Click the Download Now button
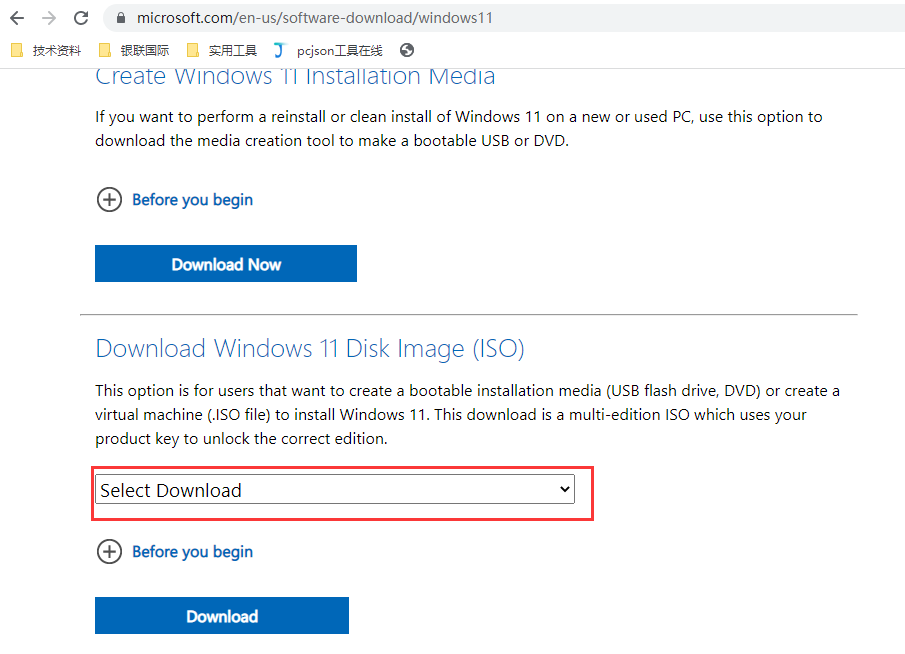Screen dimensions: 905x654 coord(226,264)
